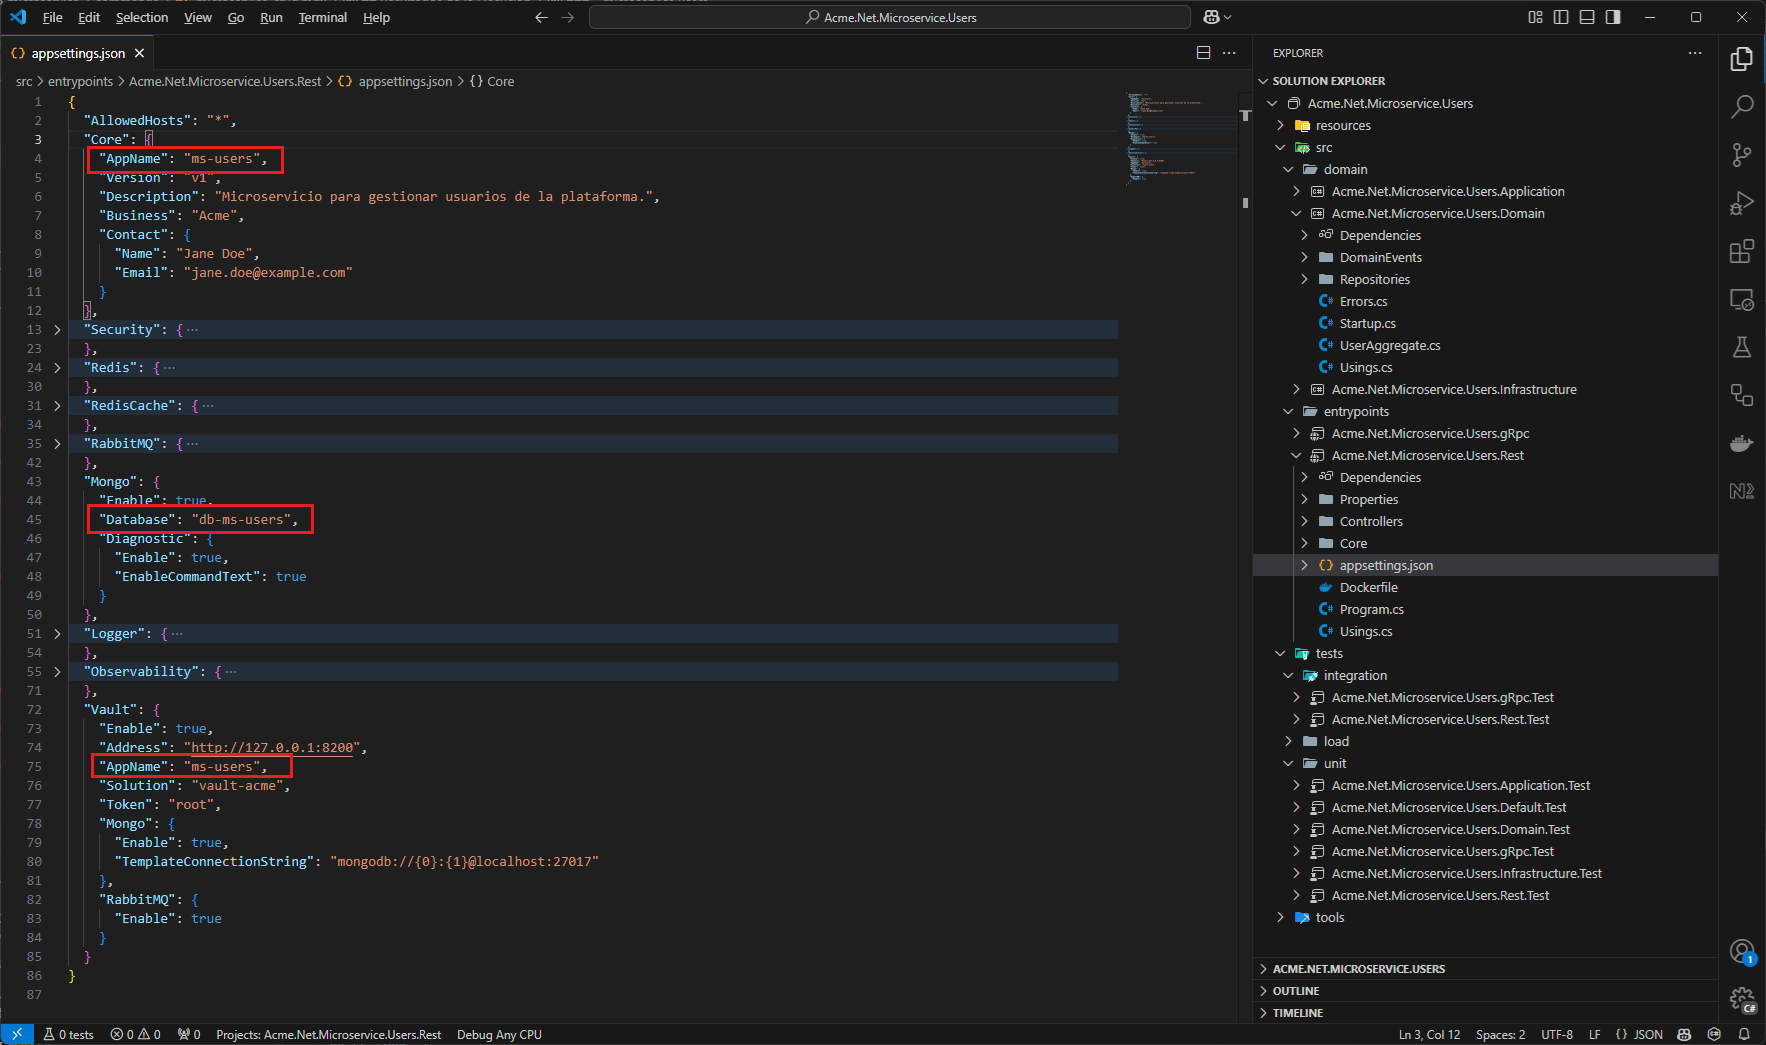The width and height of the screenshot is (1766, 1045).
Task: Expand folded Security section on line 13
Action: click(57, 329)
